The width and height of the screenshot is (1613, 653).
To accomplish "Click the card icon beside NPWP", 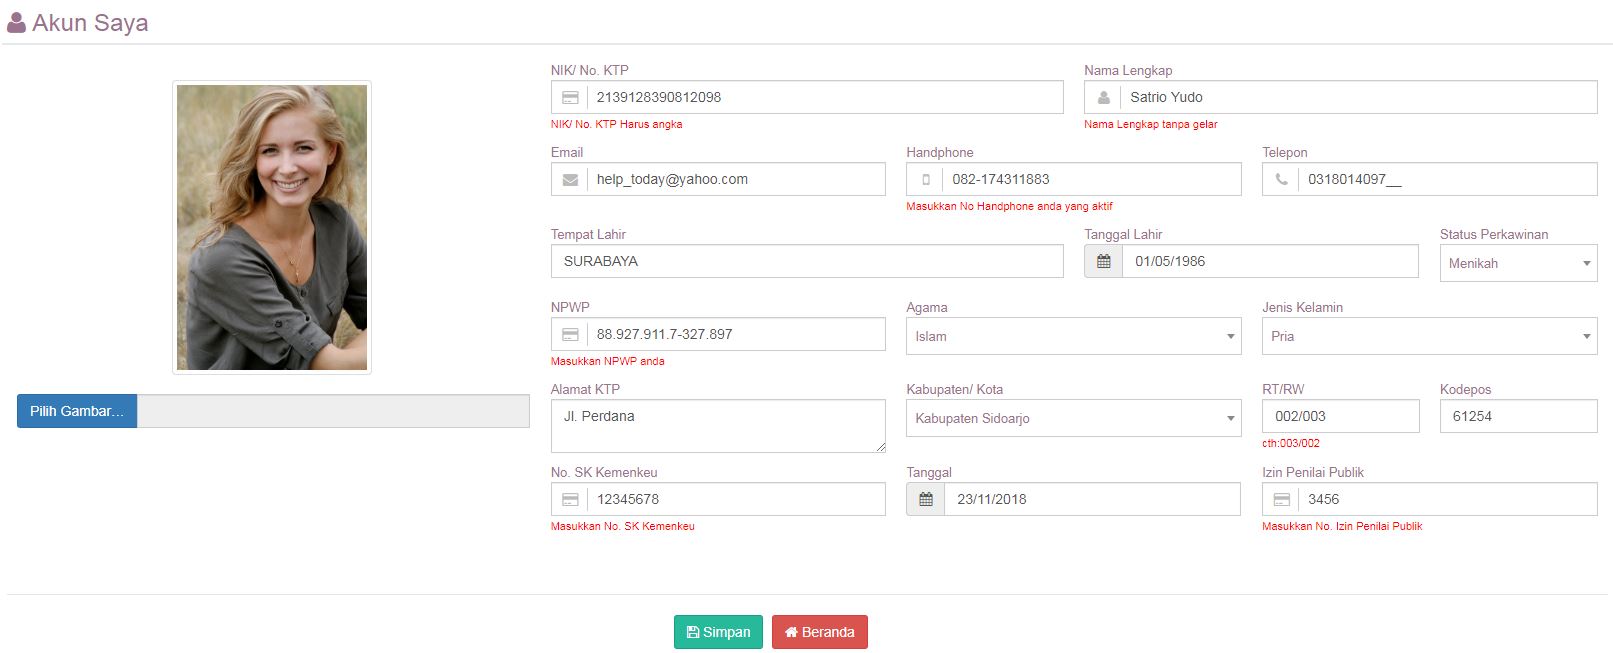I will coord(570,335).
